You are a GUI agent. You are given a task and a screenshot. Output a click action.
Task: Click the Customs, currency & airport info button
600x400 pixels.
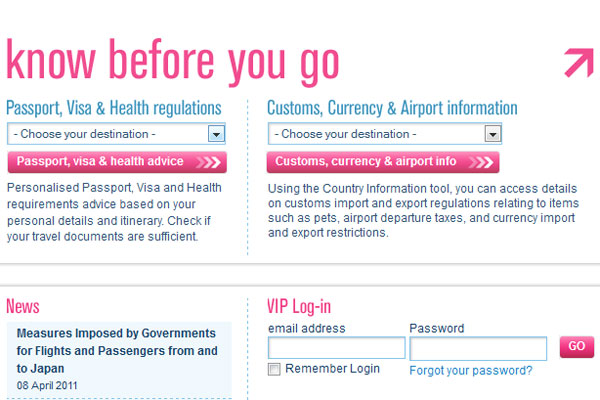366,162
